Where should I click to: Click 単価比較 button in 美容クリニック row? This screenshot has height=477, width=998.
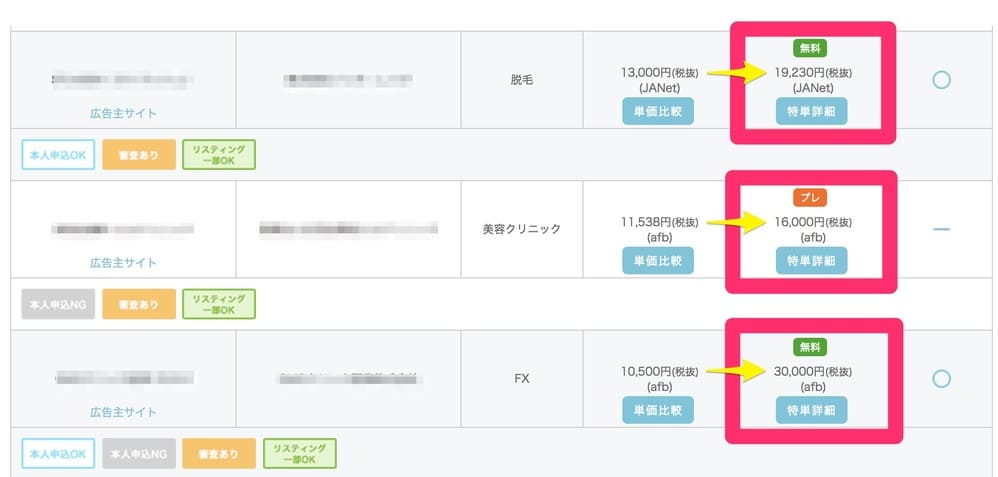coord(658,260)
